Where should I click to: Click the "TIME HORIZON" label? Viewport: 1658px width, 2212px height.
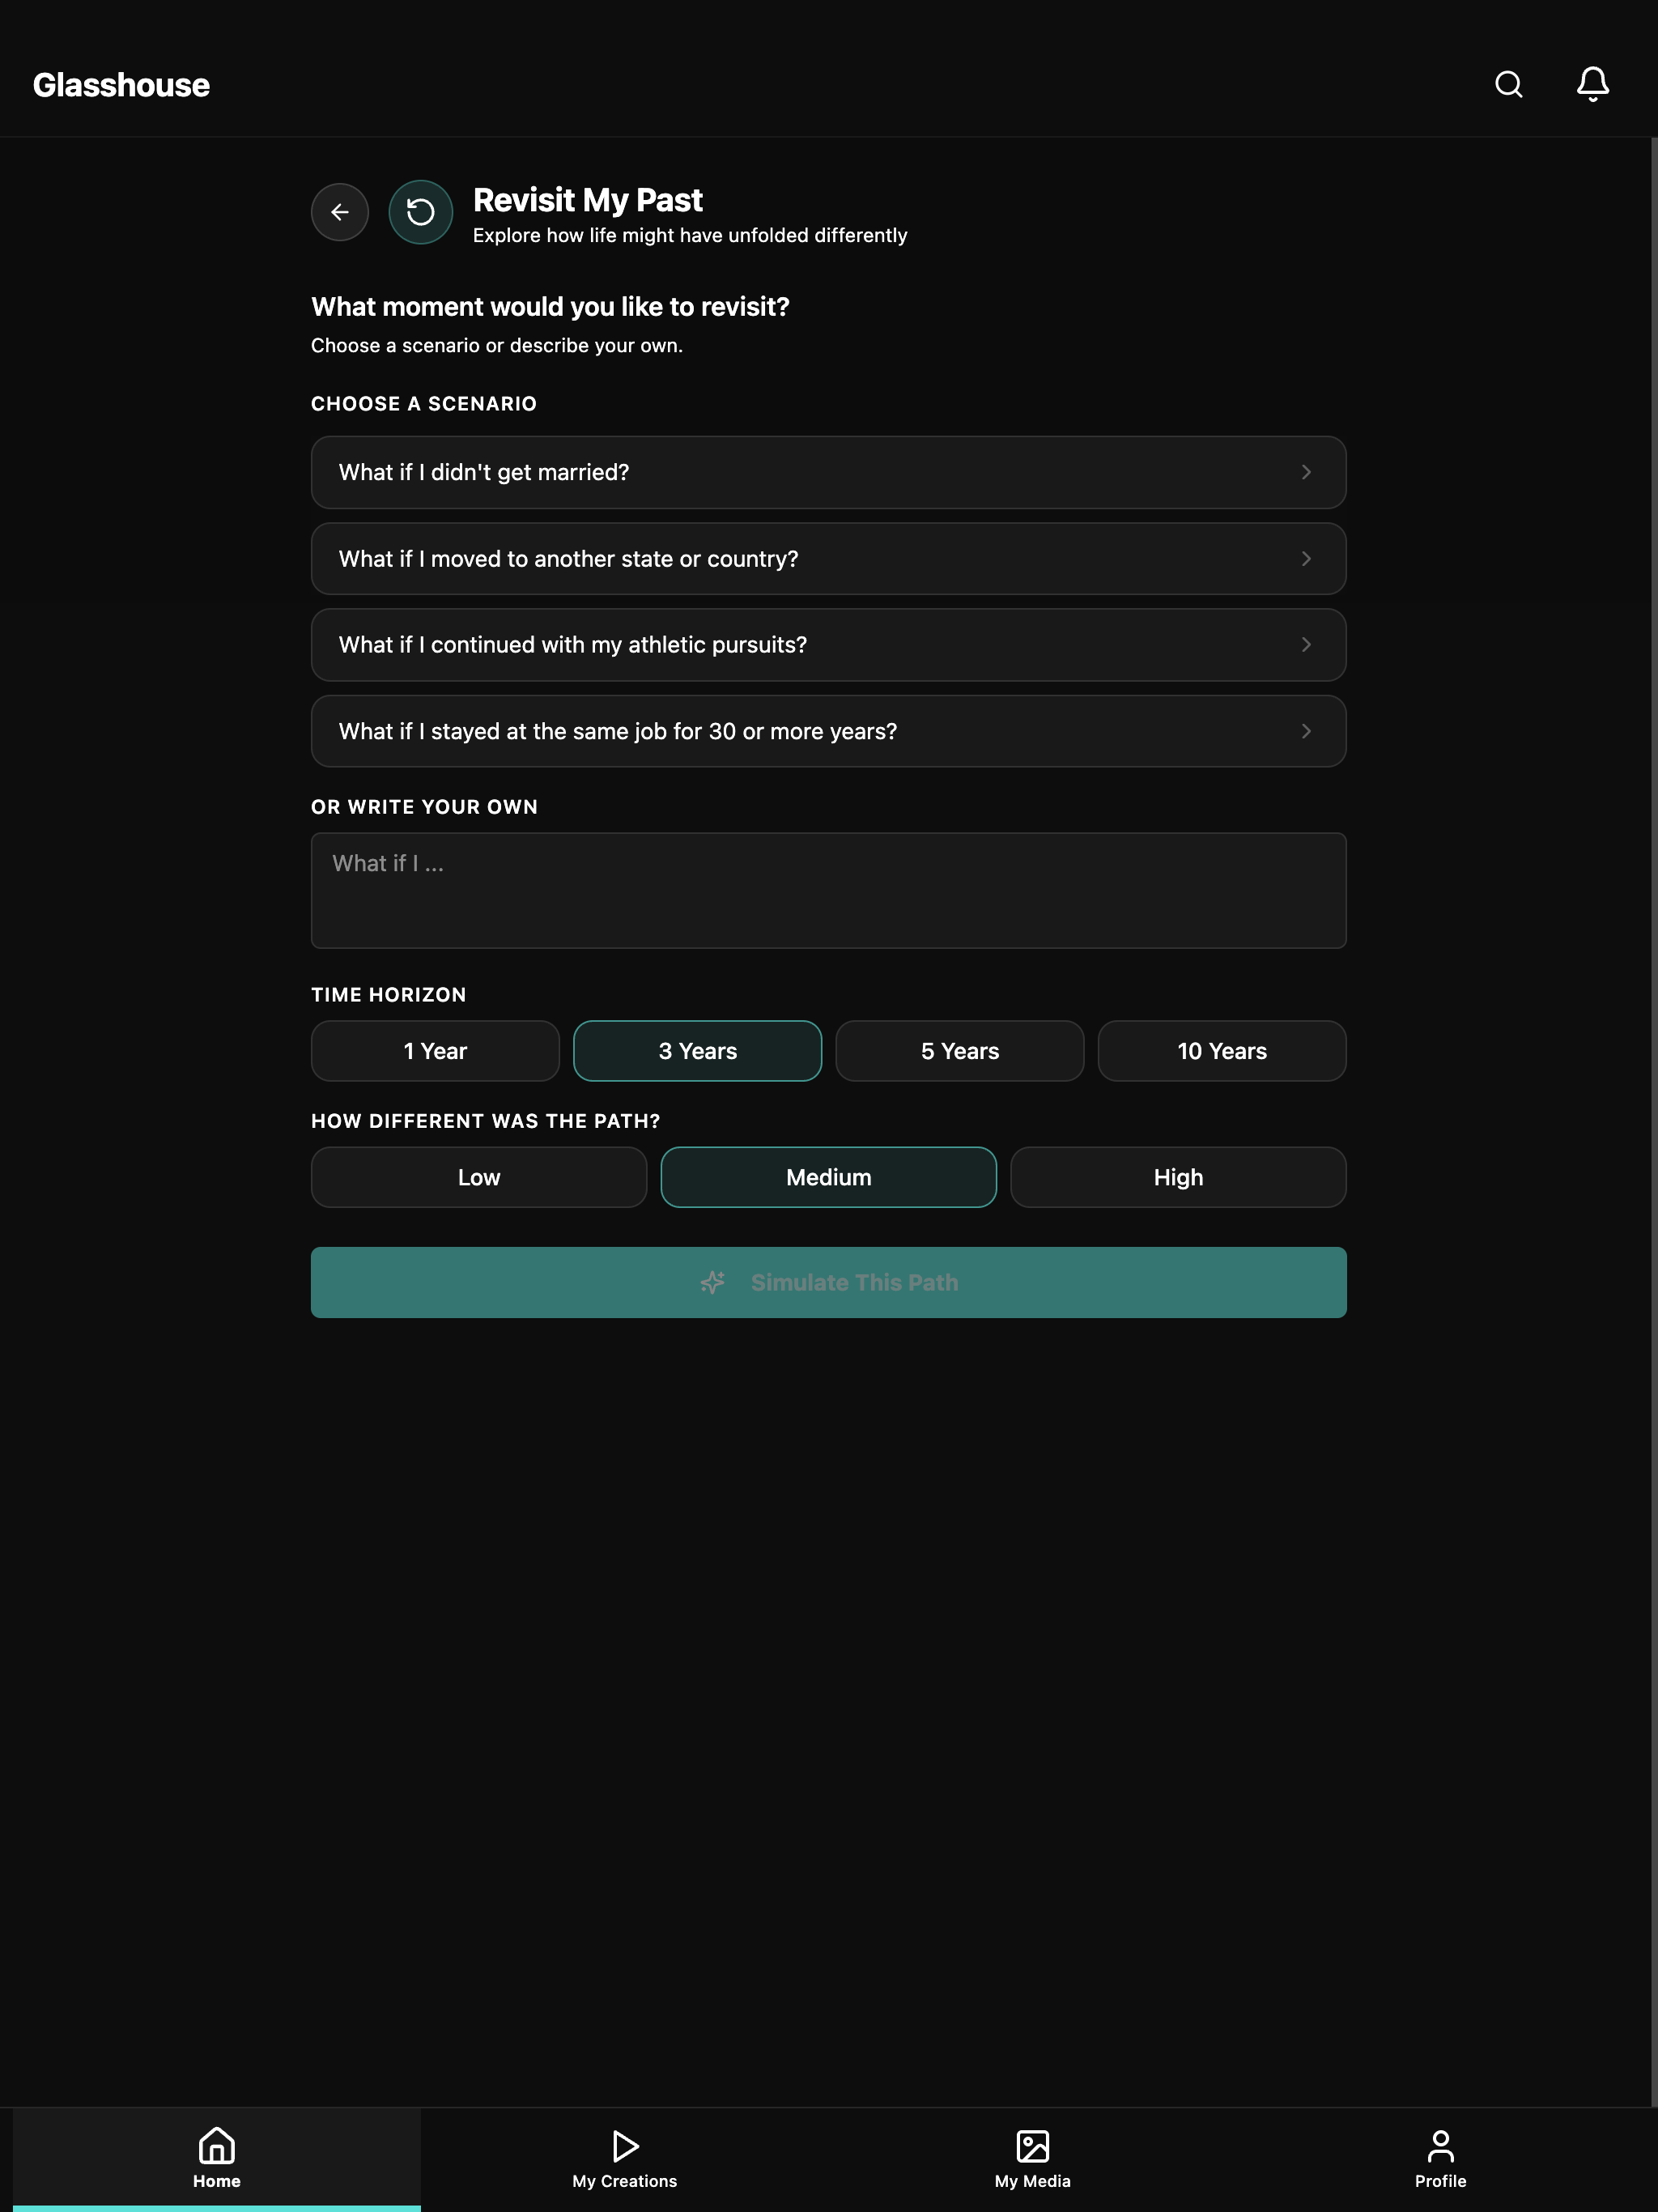pos(389,995)
